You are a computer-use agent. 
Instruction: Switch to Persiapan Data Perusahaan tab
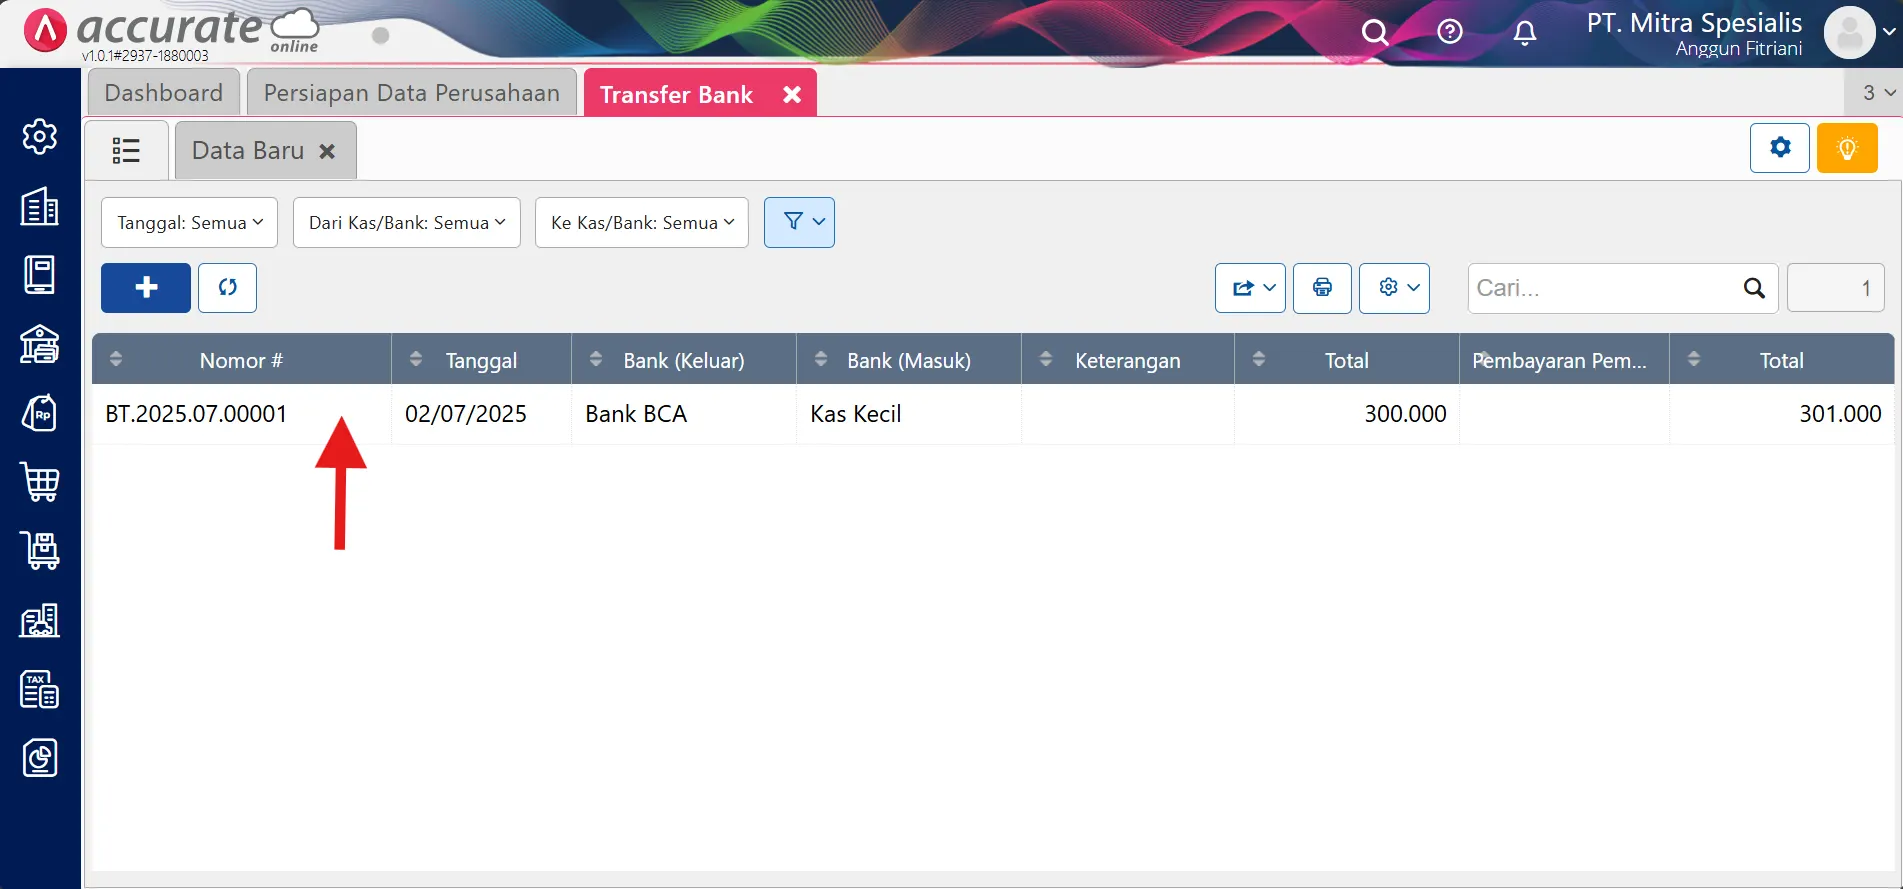(411, 93)
